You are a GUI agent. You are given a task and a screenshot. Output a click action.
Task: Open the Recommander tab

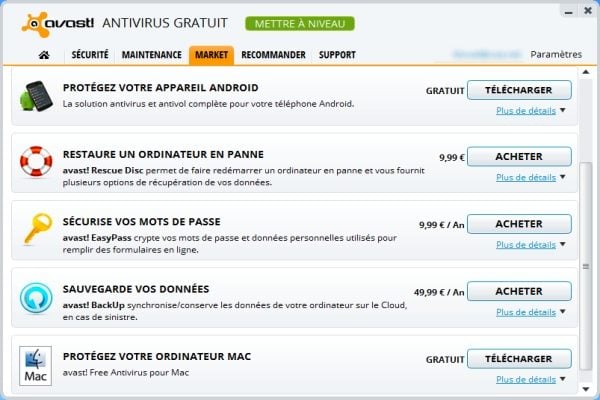273,55
